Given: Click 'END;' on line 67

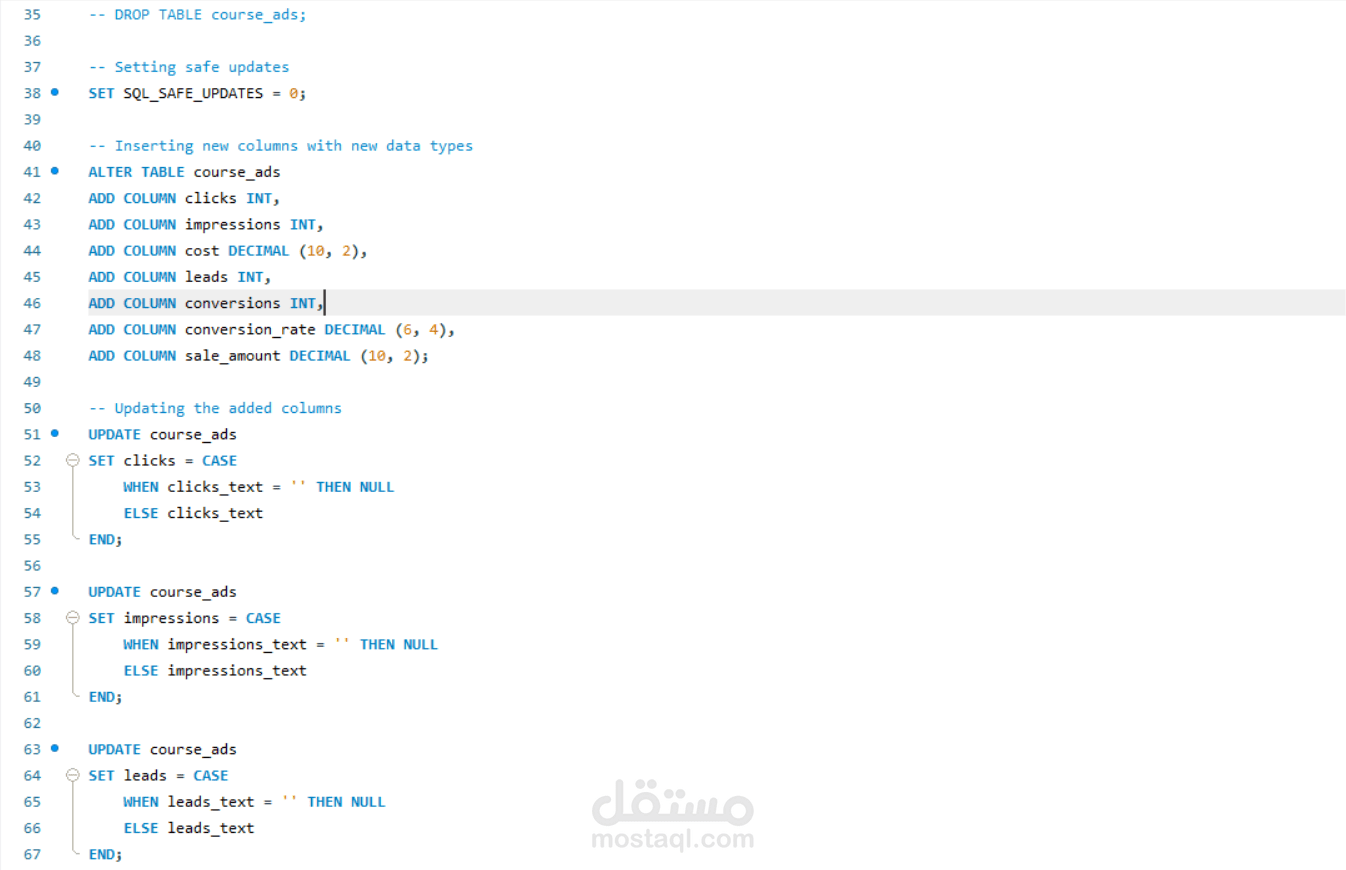Looking at the screenshot, I should tap(105, 854).
